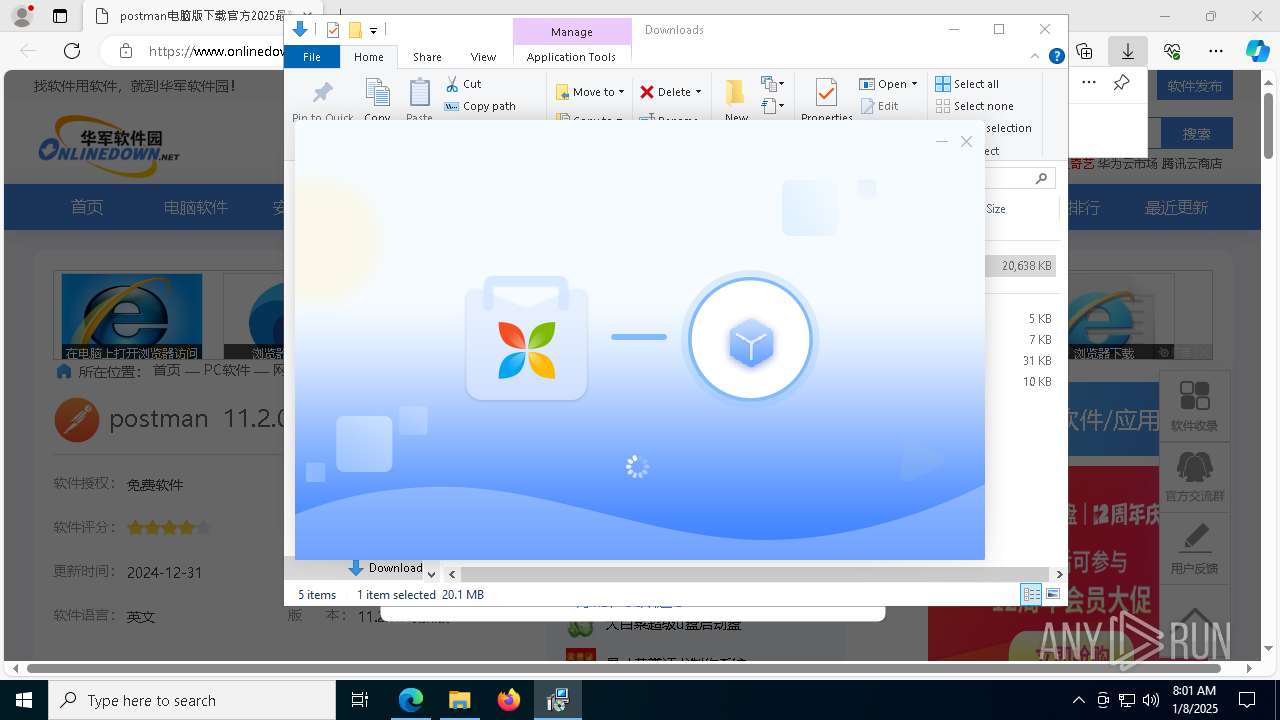Click quick access Properties checkmark icon
The height and width of the screenshot is (720, 1280).
coord(333,30)
